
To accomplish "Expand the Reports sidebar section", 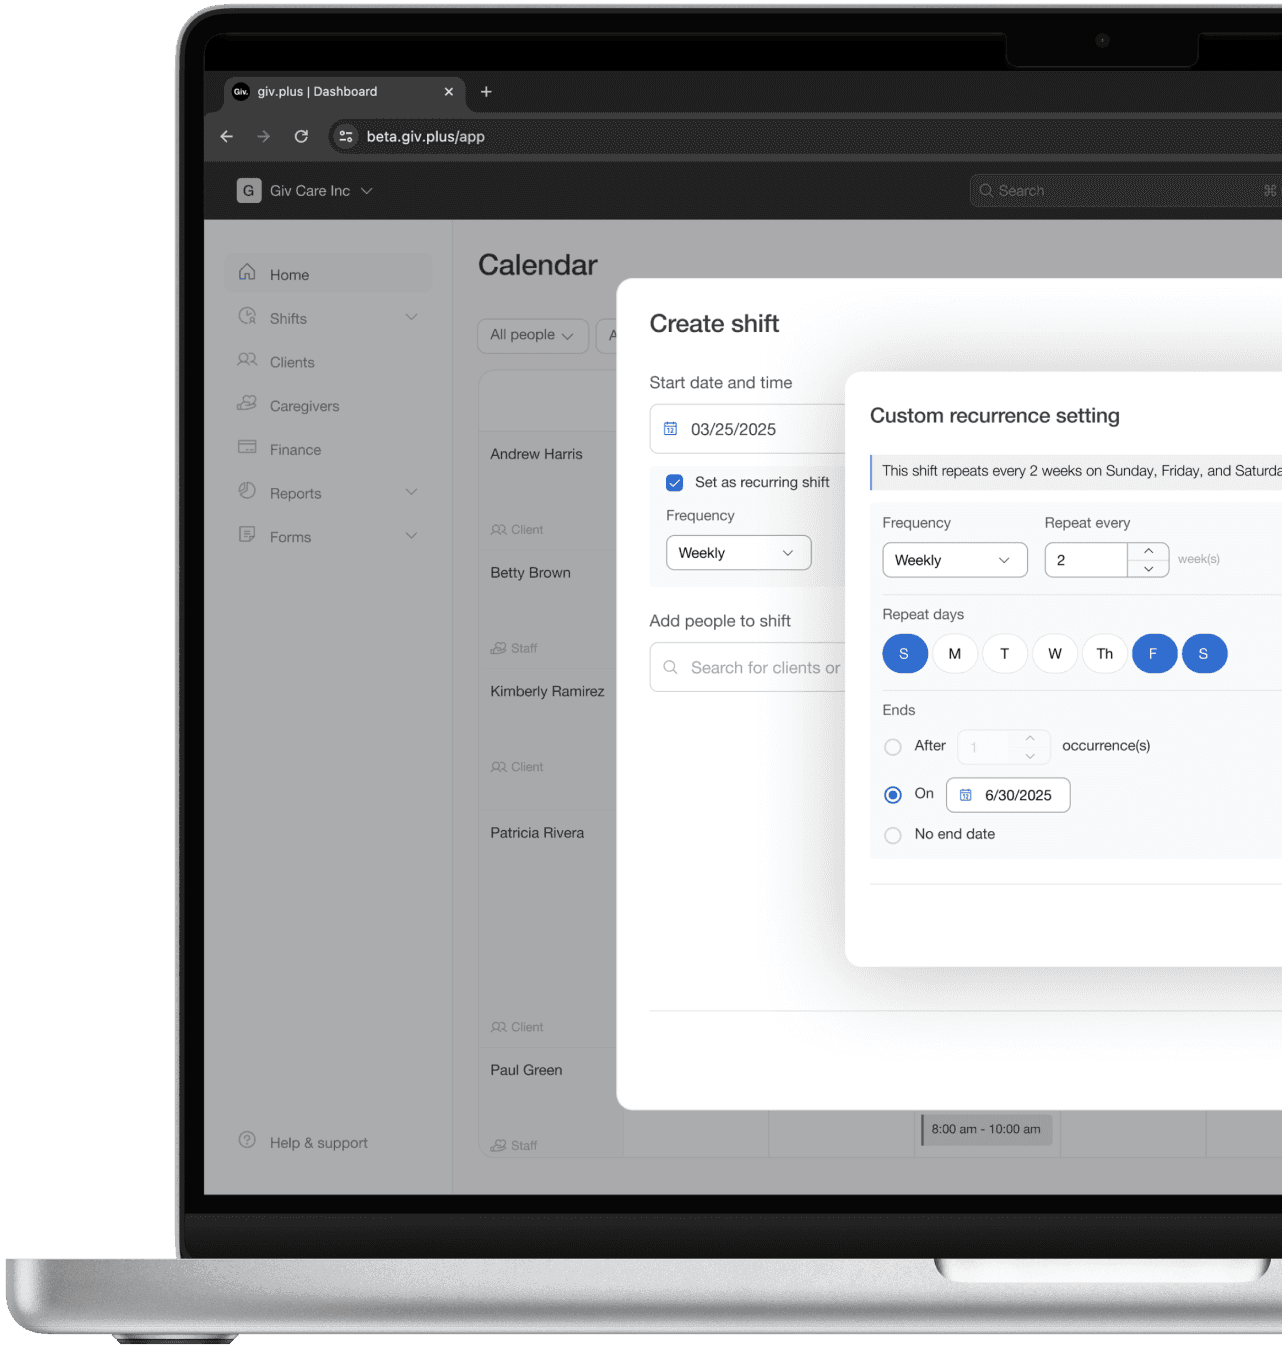I will click(x=411, y=492).
